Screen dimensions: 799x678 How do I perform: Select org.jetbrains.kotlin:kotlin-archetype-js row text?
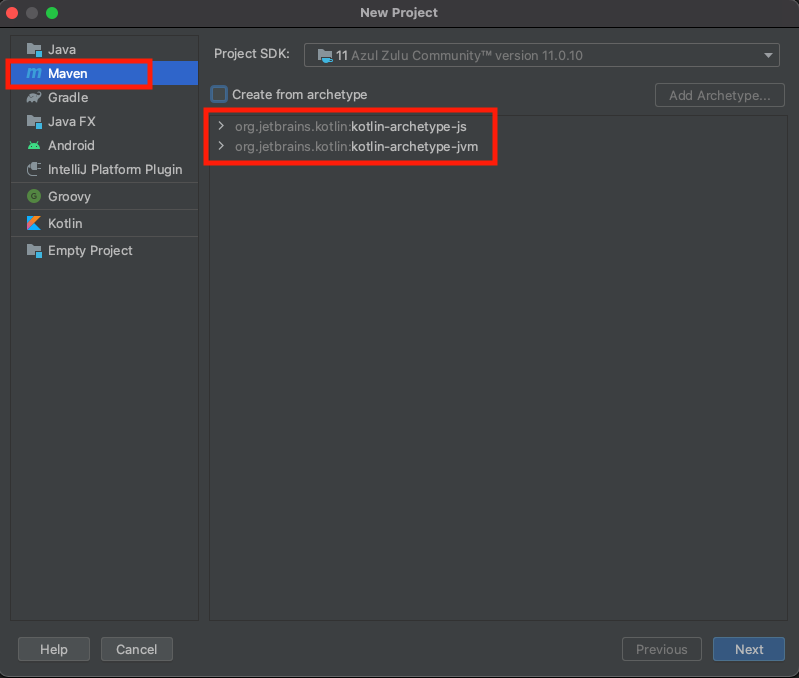click(x=351, y=126)
